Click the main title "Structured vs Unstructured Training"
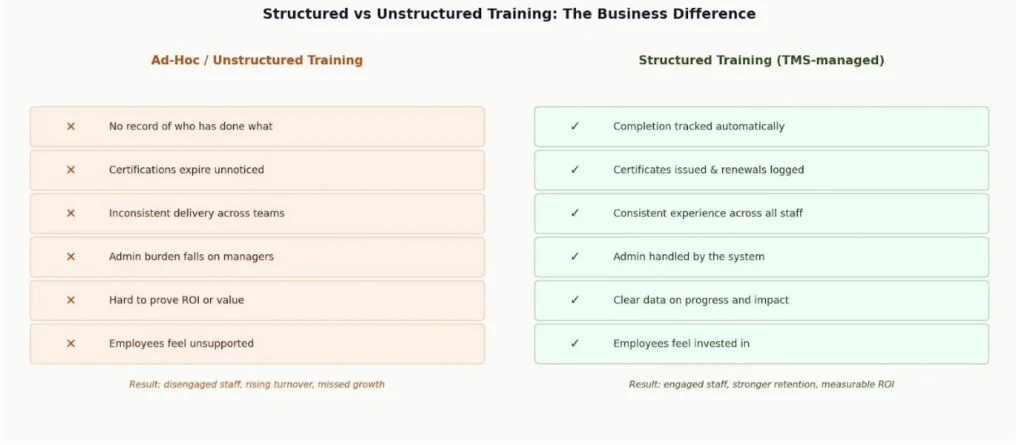The width and height of the screenshot is (1024, 445). 509,14
